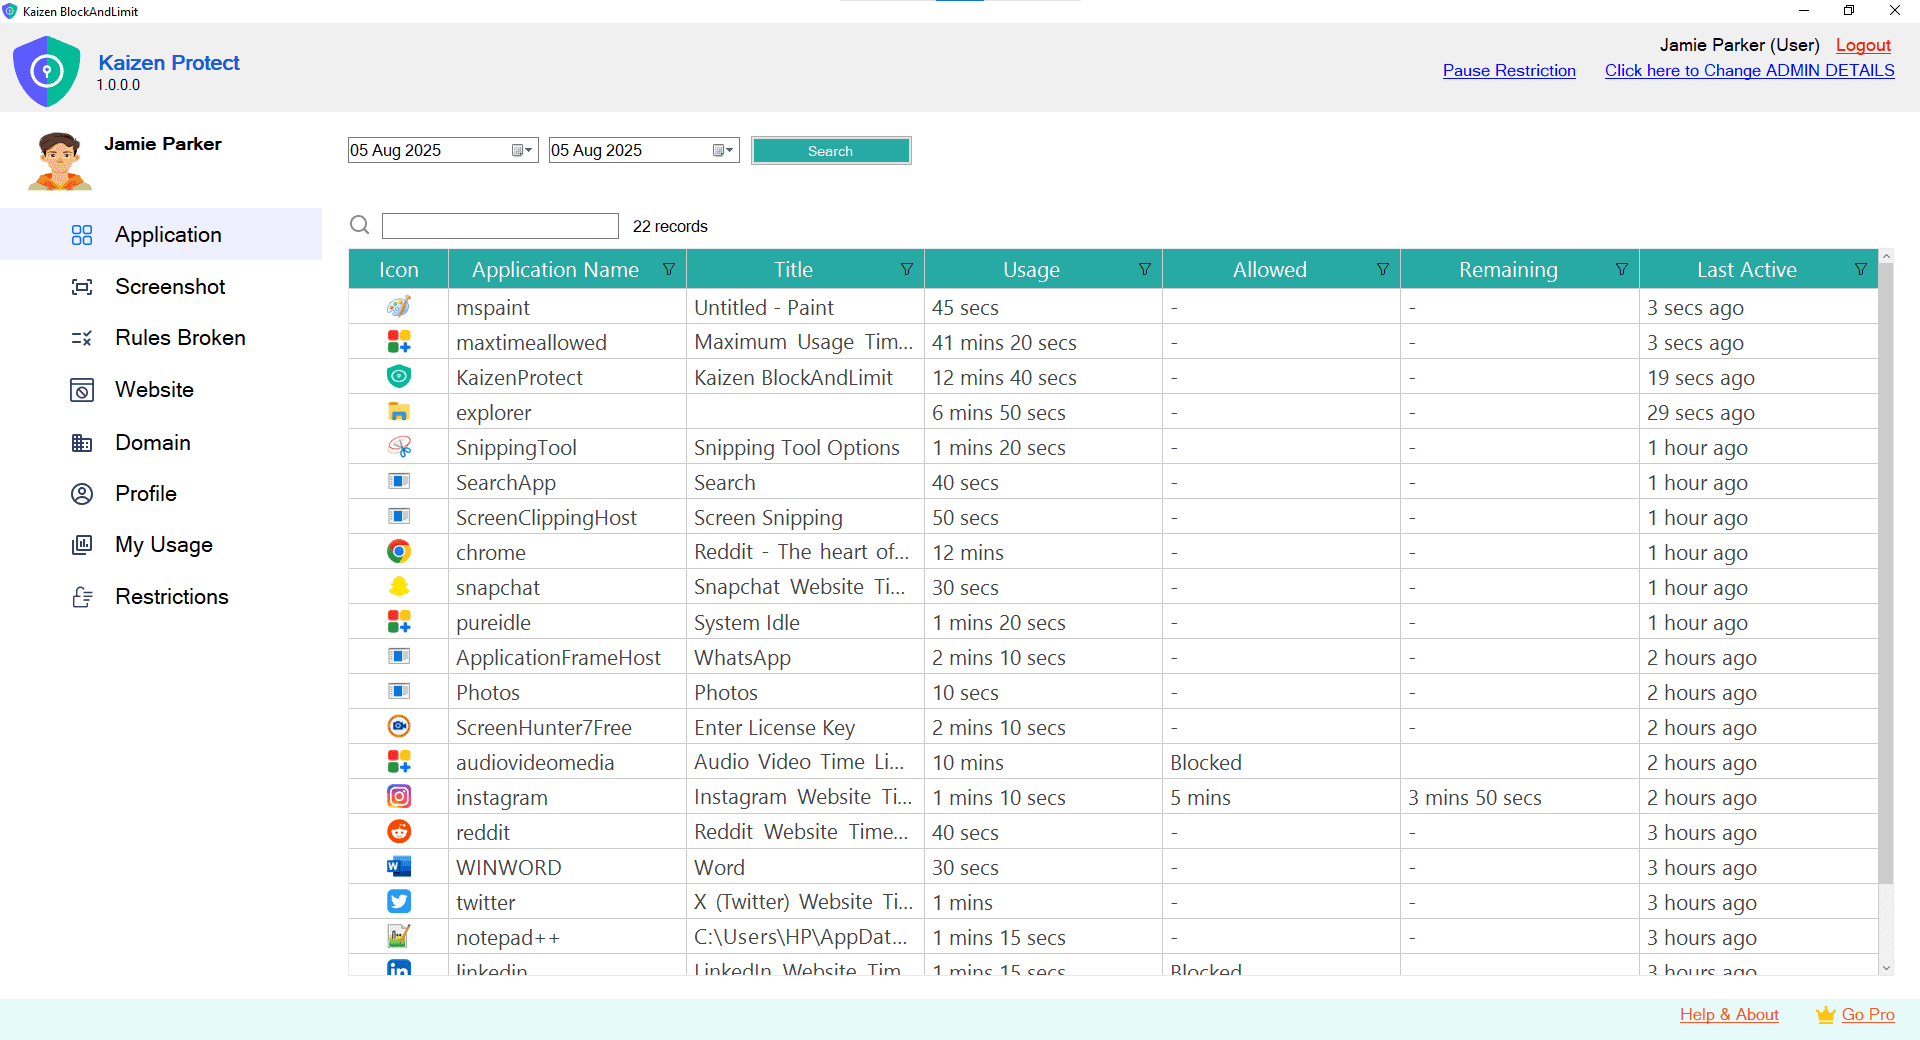Select the Website sidebar icon
This screenshot has width=1920, height=1040.
click(x=82, y=390)
